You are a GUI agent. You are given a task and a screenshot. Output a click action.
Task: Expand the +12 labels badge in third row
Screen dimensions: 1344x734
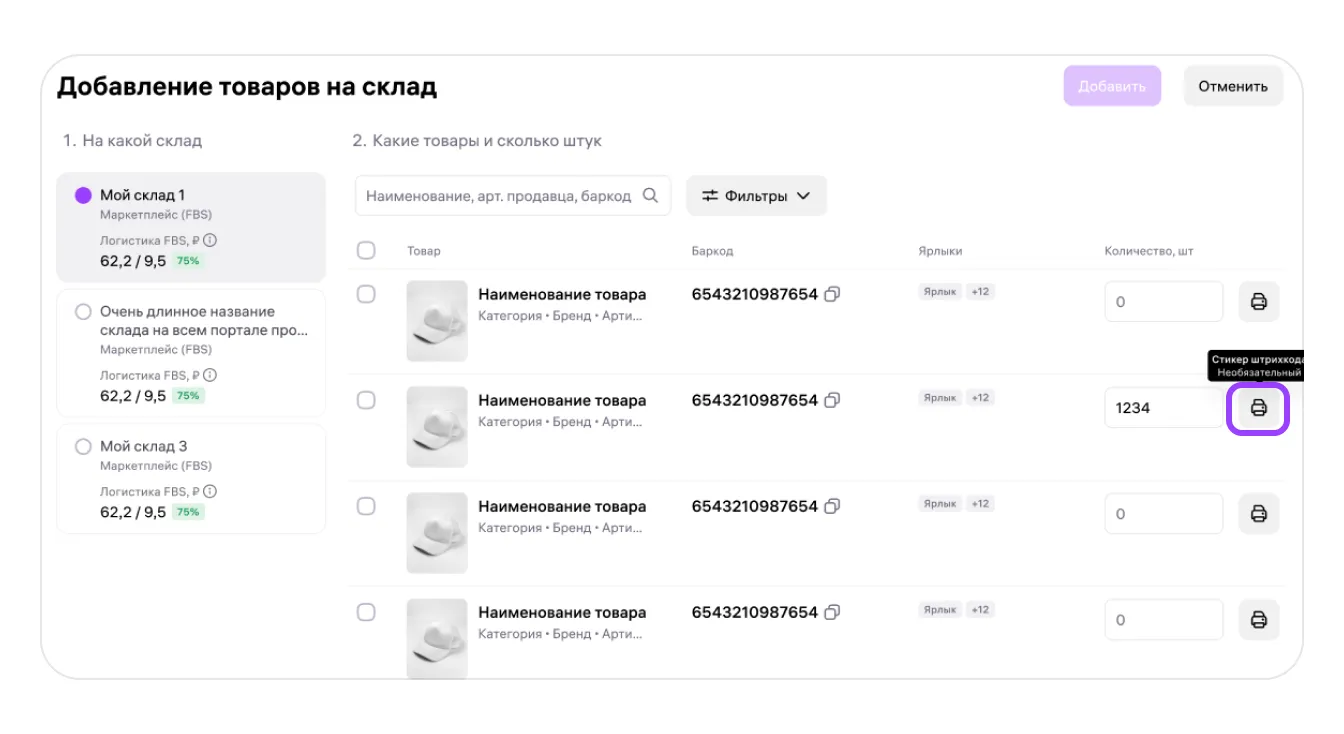coord(980,504)
